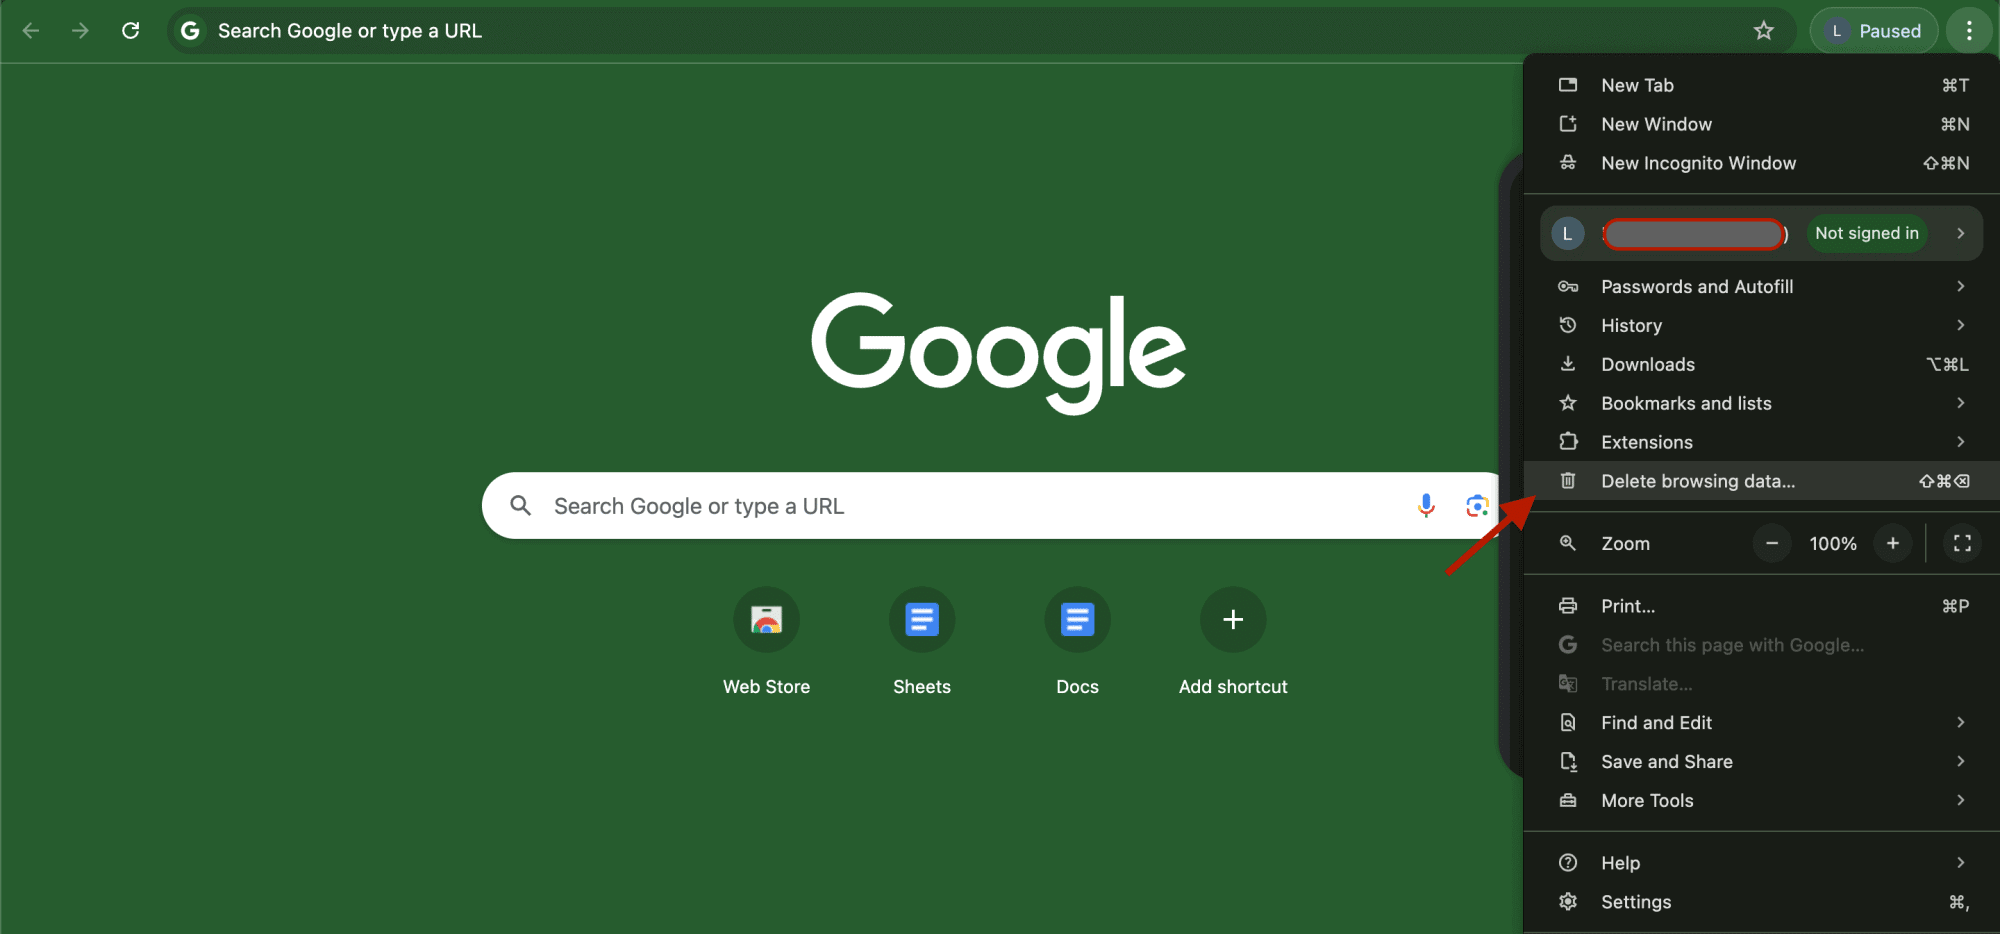
Task: Open Find and Edit submenu
Action: click(1762, 722)
